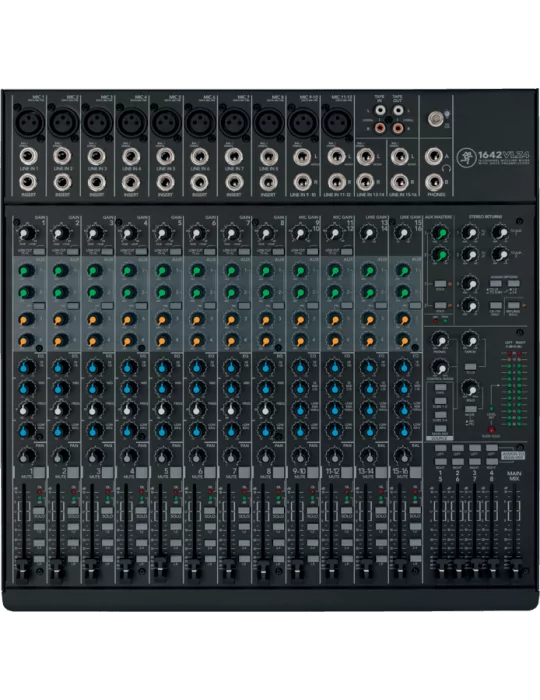Assign channel 4 to the L-R main mix

click(x=141, y=559)
